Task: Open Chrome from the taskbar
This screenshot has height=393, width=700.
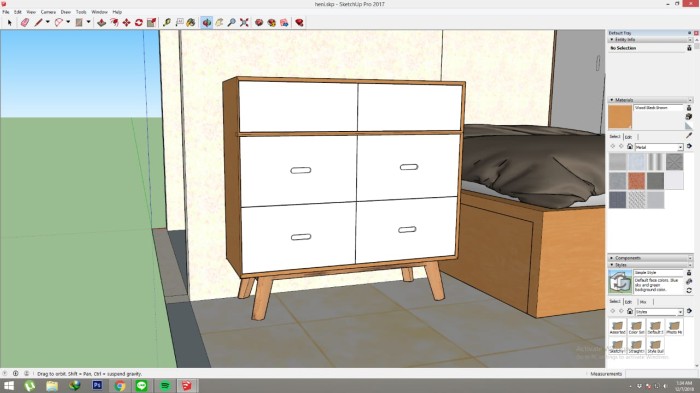Action: tap(120, 385)
